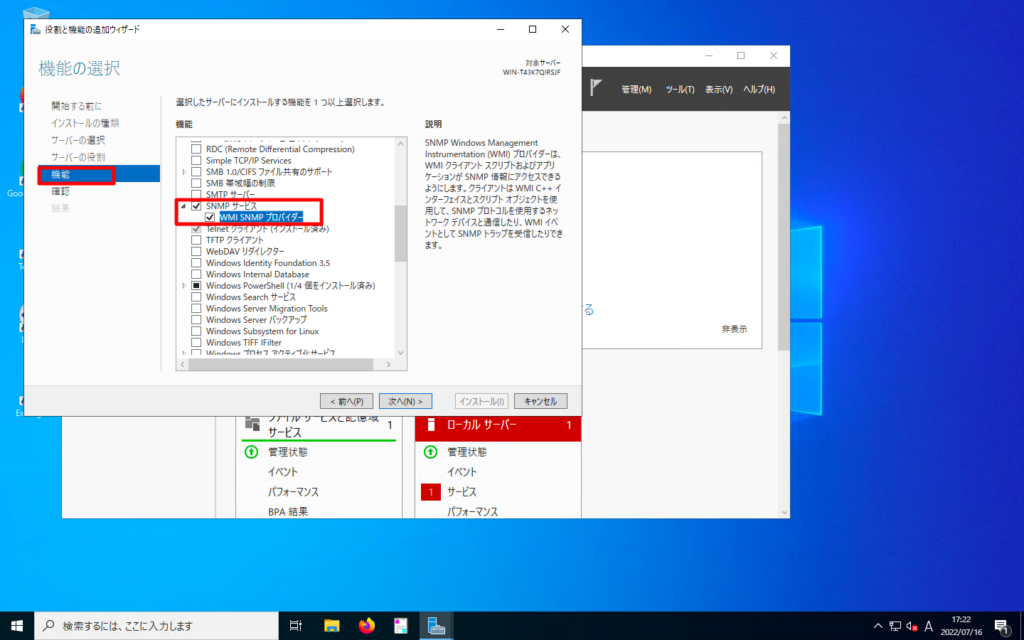
Task: Open the taskbar clock and date
Action: click(x=961, y=626)
